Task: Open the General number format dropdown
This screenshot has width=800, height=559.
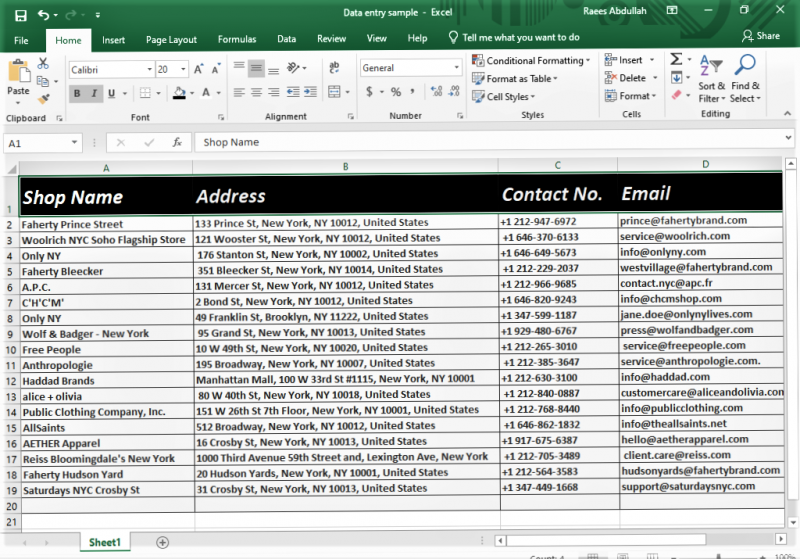Action: [456, 68]
